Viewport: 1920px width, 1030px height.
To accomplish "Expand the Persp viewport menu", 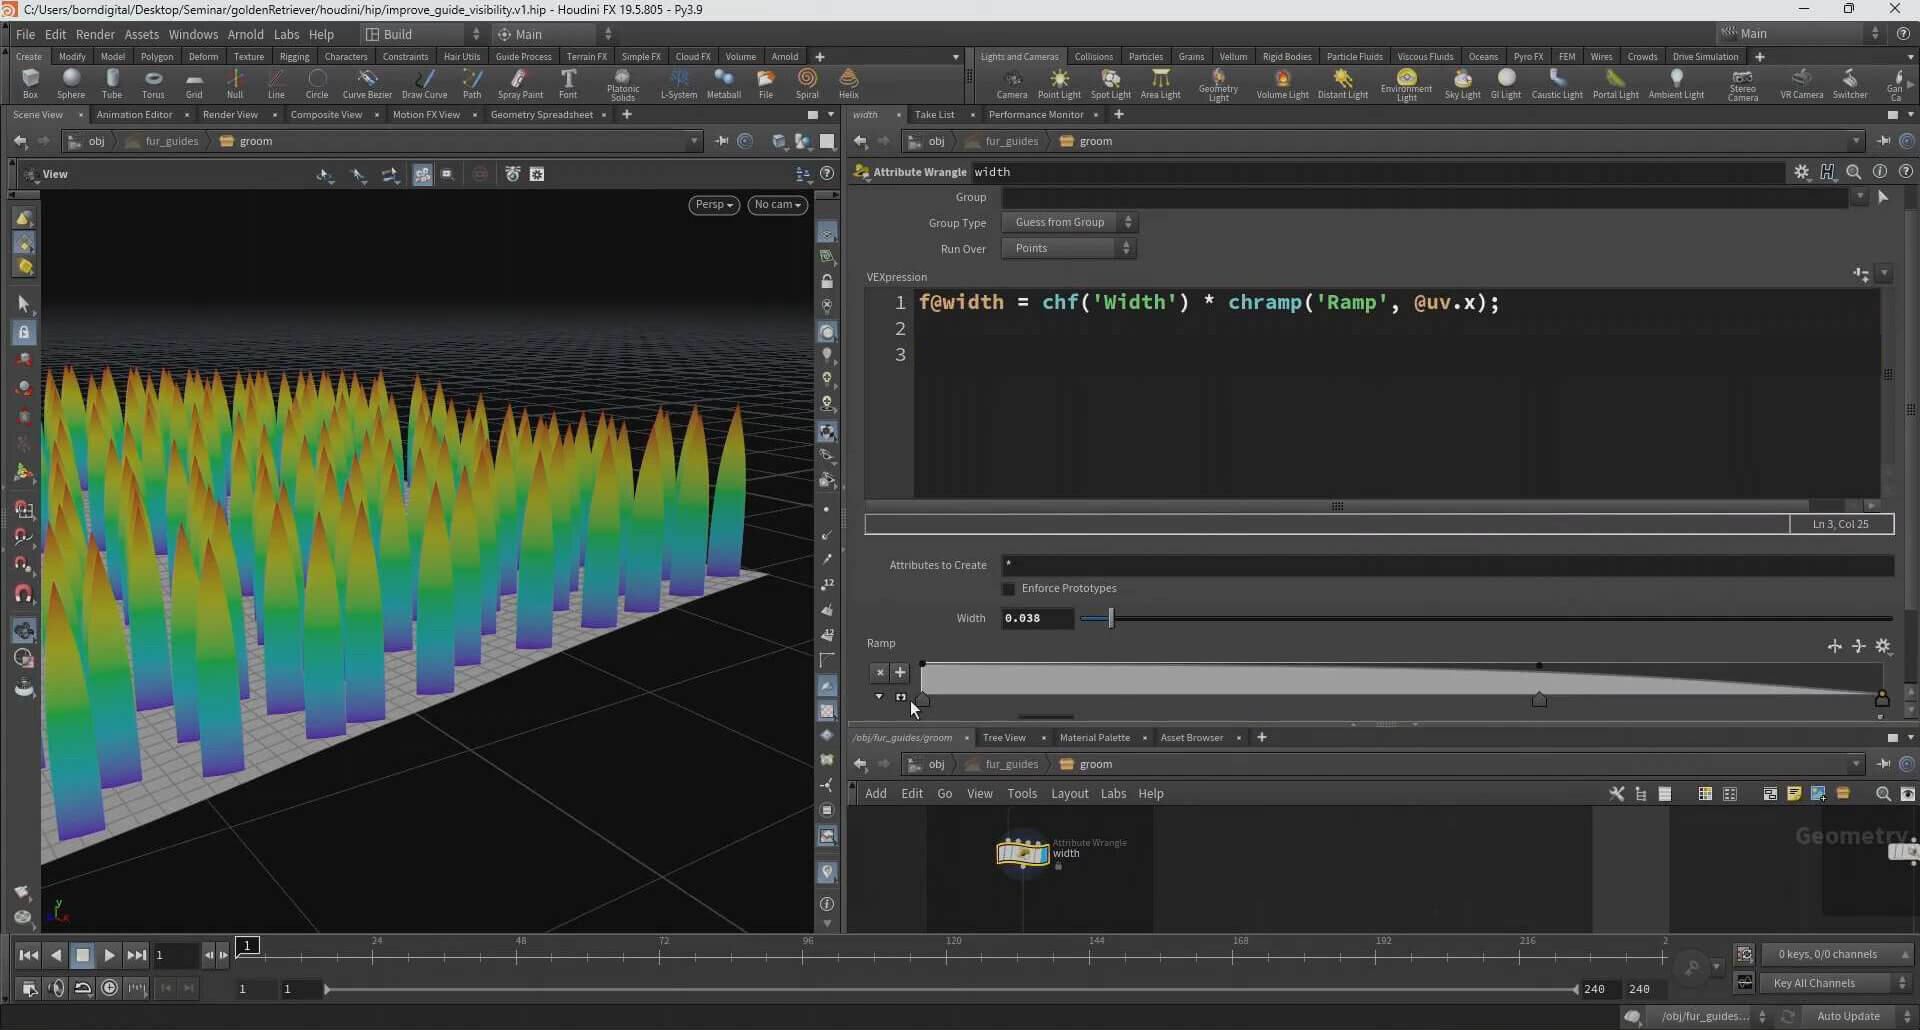I will [x=714, y=205].
